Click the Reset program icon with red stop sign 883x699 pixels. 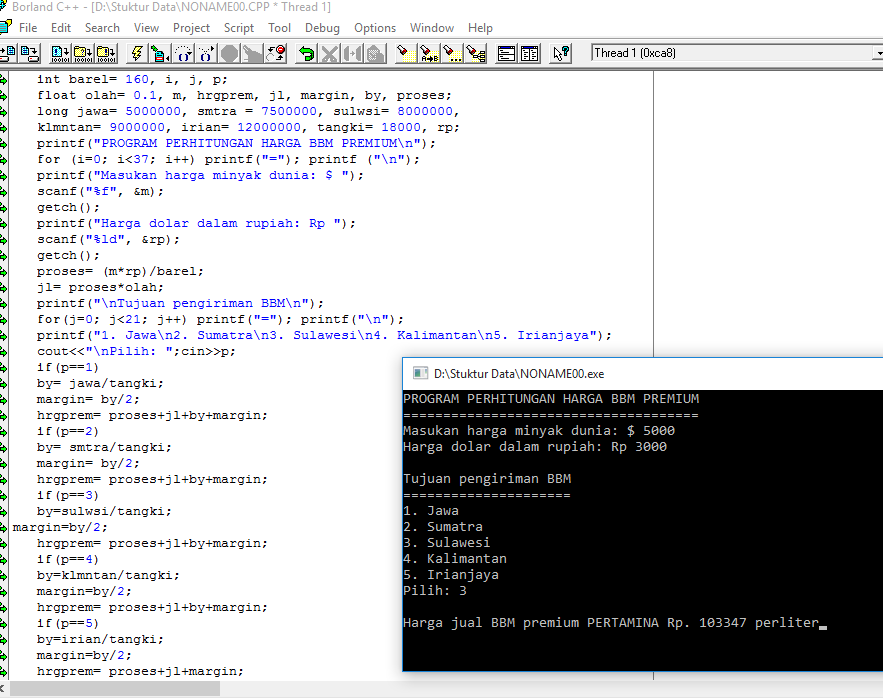pos(275,54)
